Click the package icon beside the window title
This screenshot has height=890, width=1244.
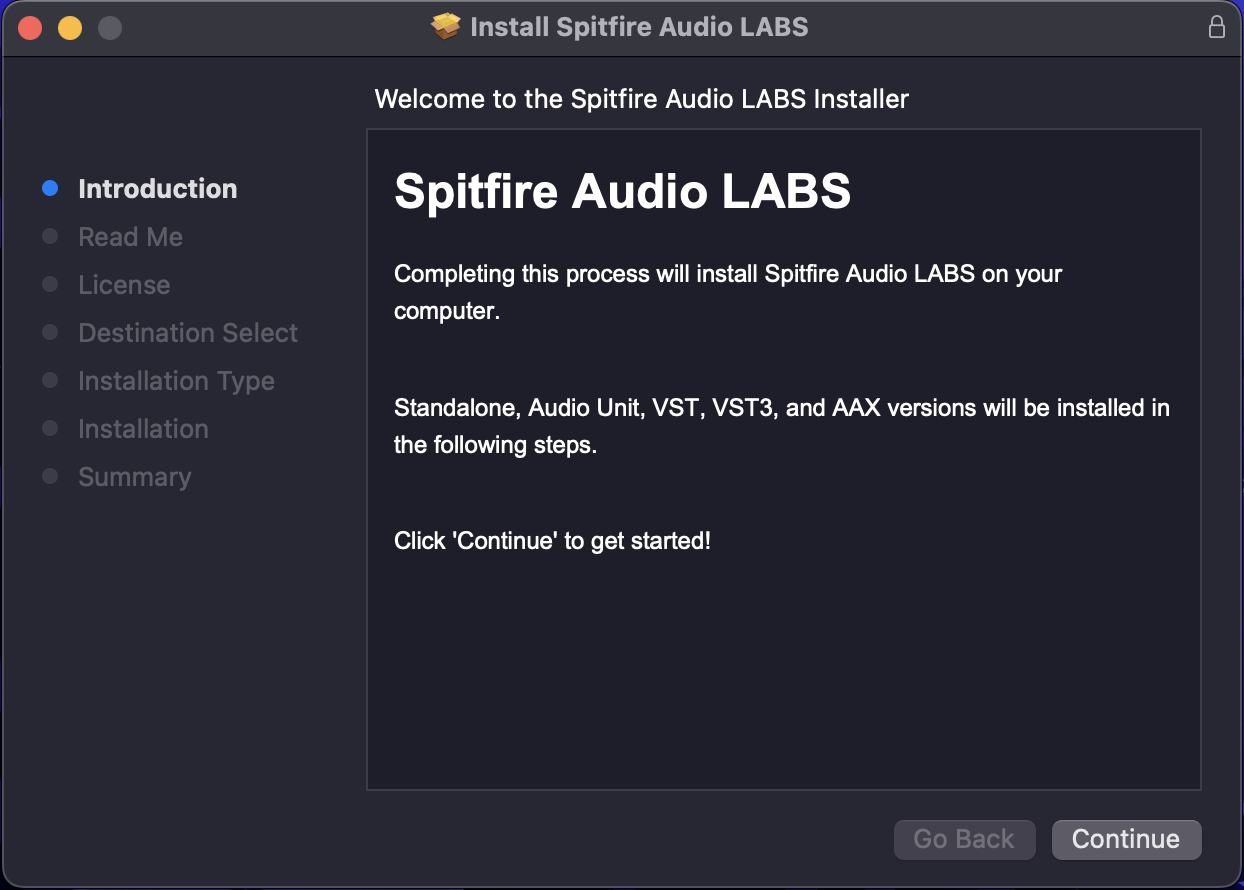click(x=446, y=27)
